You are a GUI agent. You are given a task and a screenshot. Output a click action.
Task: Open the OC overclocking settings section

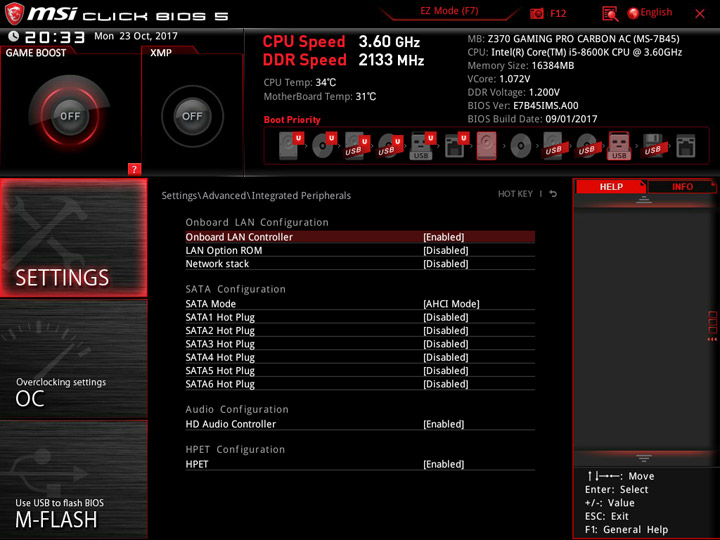click(74, 359)
